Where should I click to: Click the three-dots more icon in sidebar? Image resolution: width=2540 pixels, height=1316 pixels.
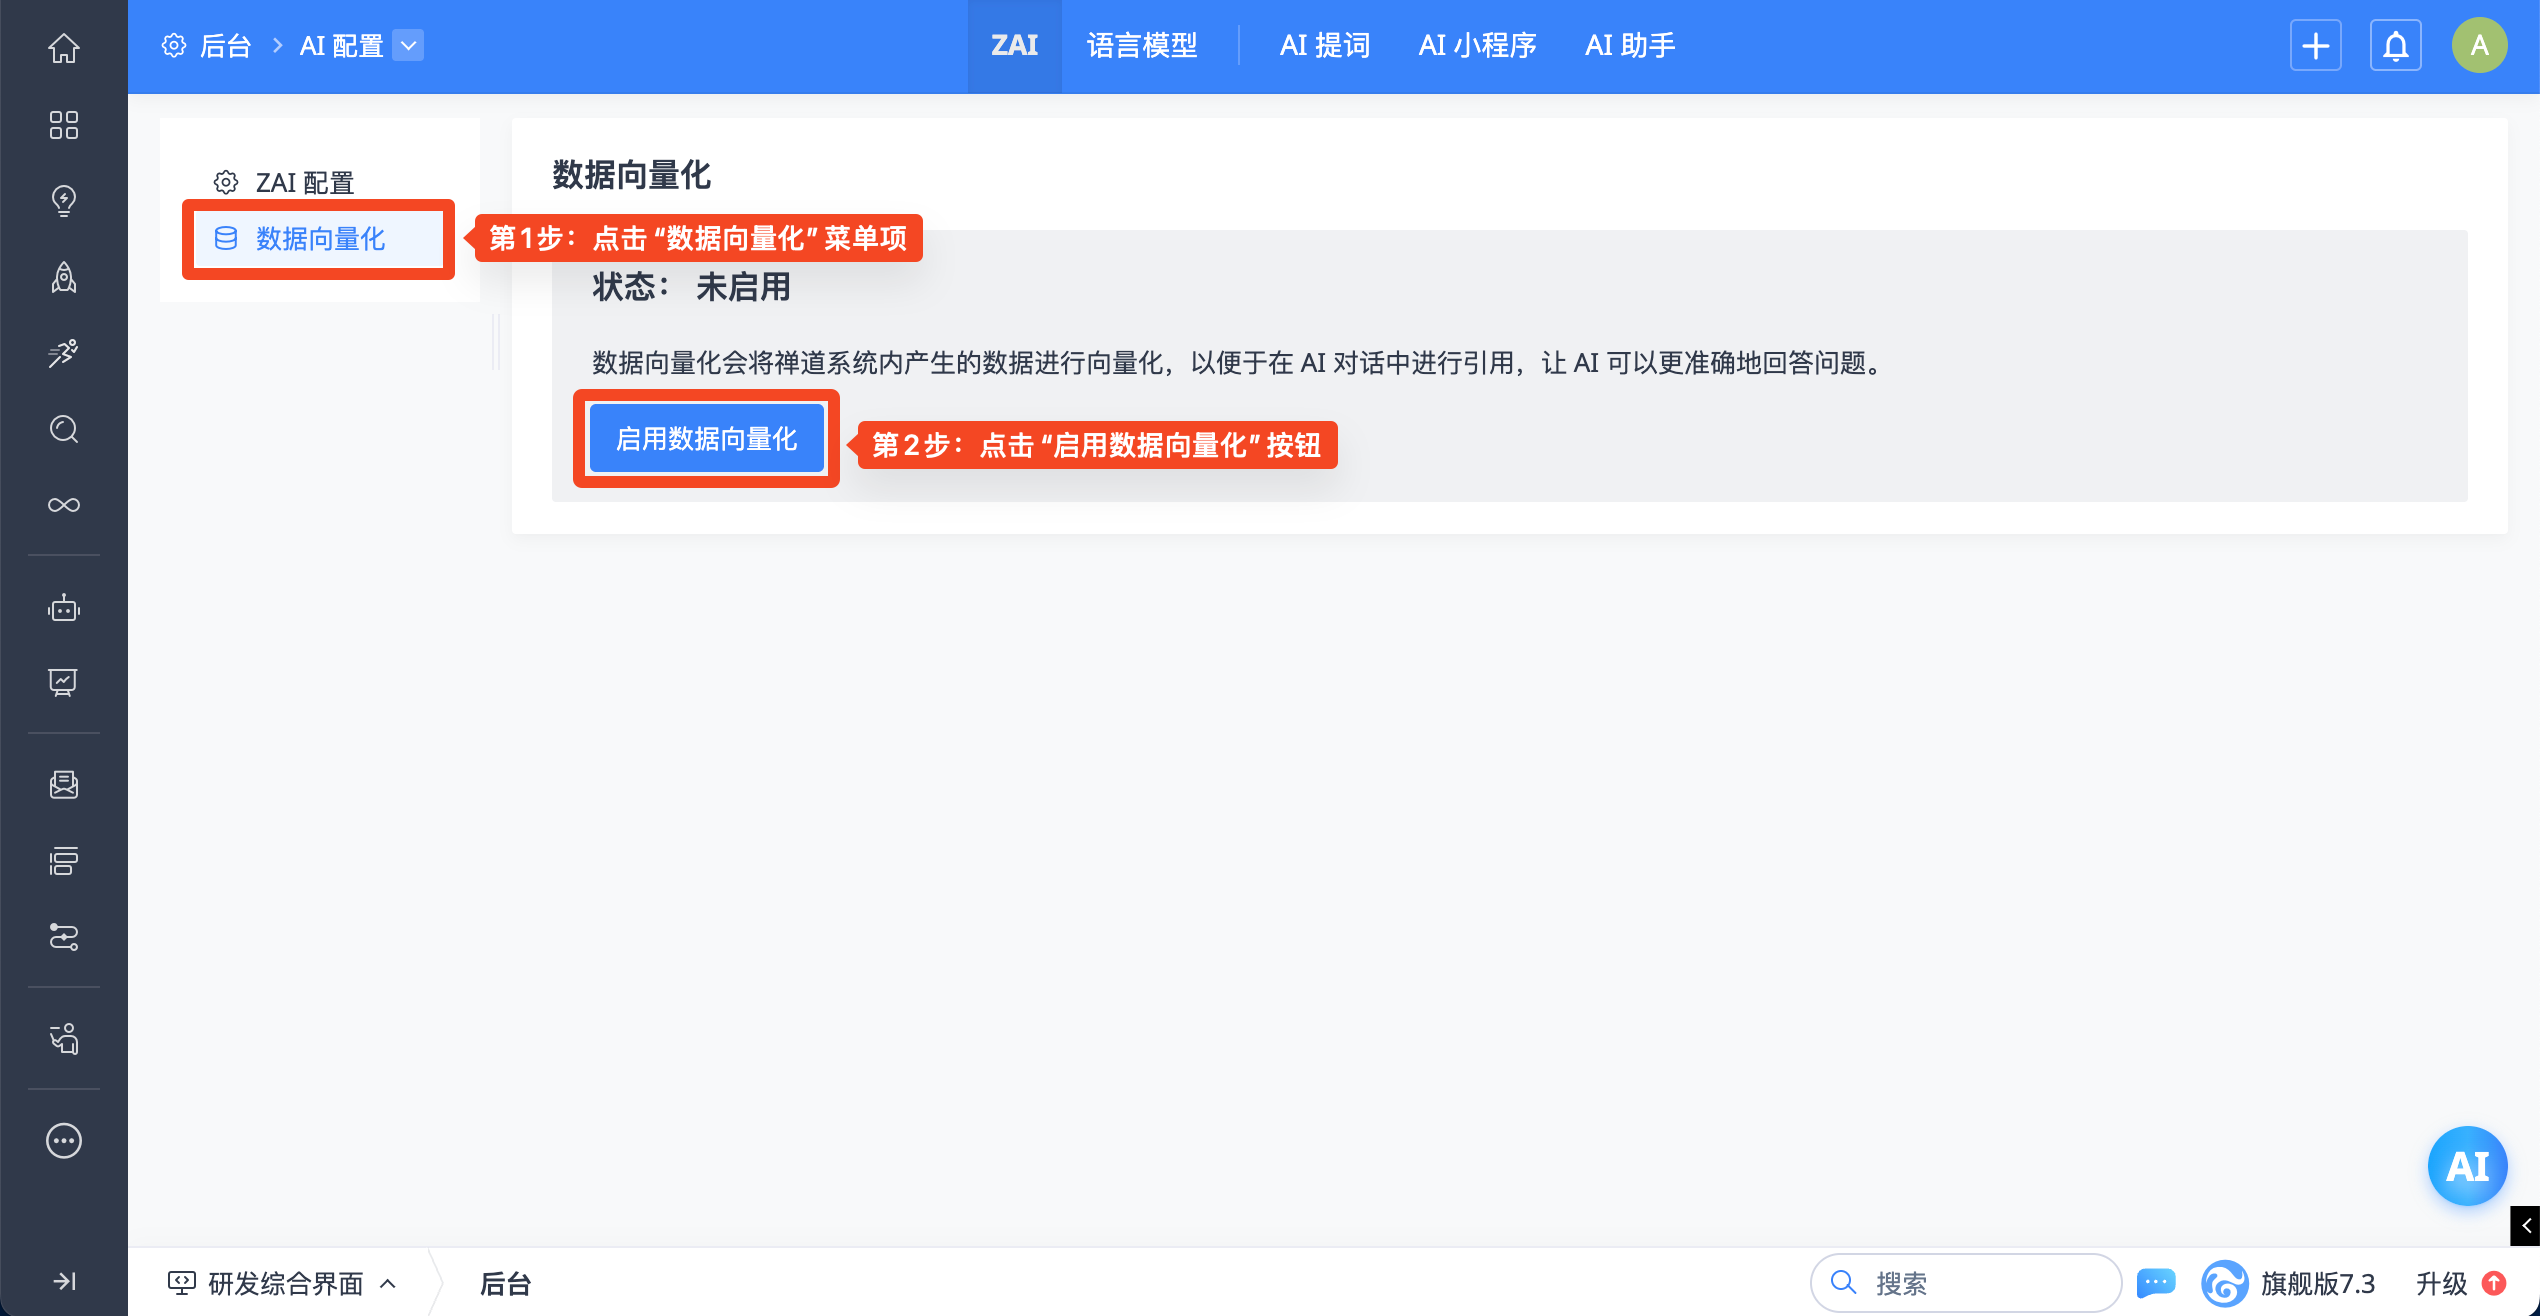tap(64, 1140)
